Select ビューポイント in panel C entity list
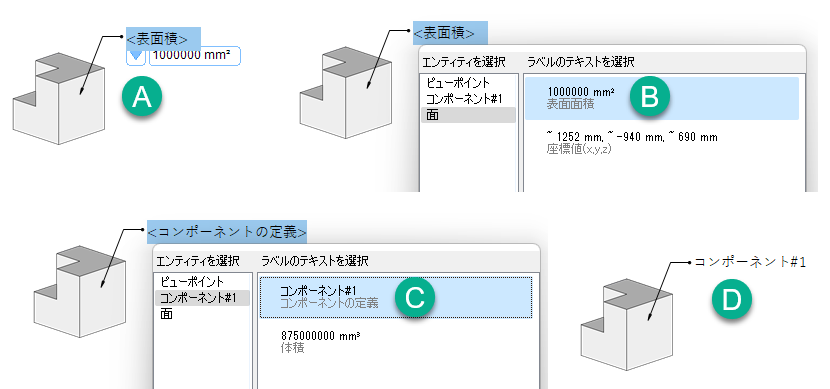Screen dimensions: 830x389 (x=192, y=282)
